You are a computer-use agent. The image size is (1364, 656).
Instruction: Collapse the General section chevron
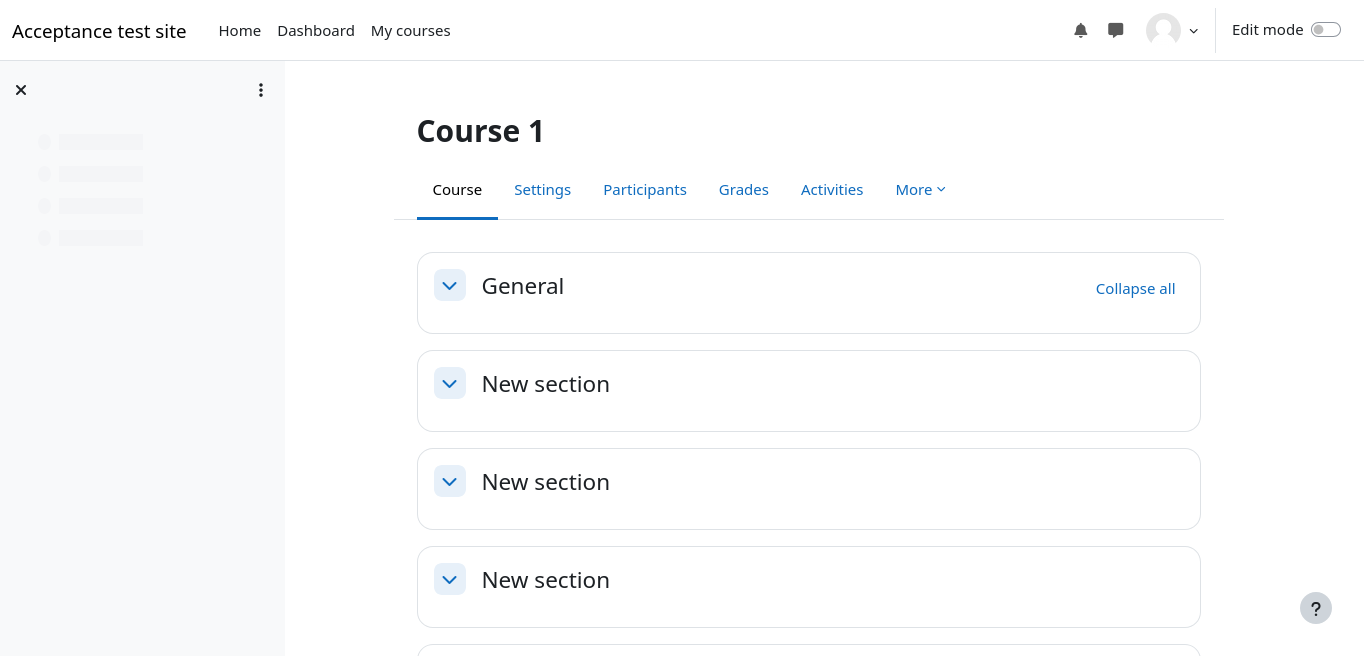point(450,285)
